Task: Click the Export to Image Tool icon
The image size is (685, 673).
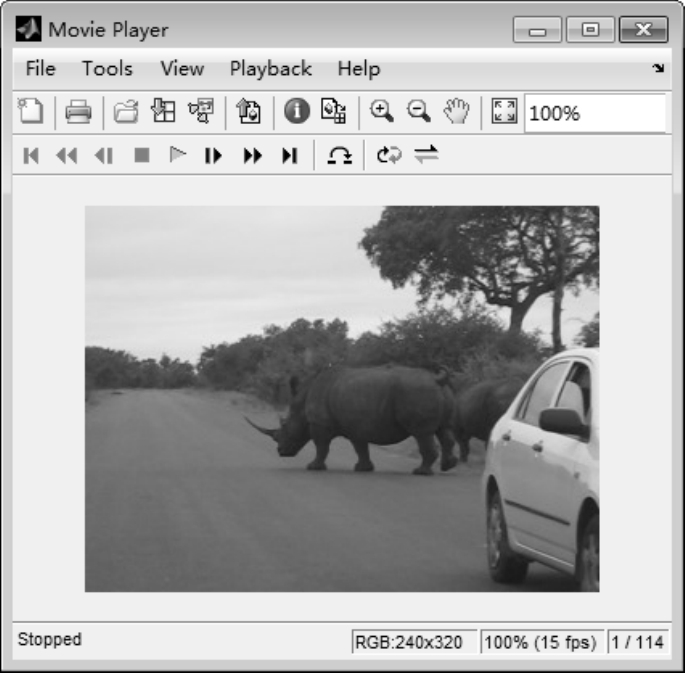Action: tap(249, 110)
